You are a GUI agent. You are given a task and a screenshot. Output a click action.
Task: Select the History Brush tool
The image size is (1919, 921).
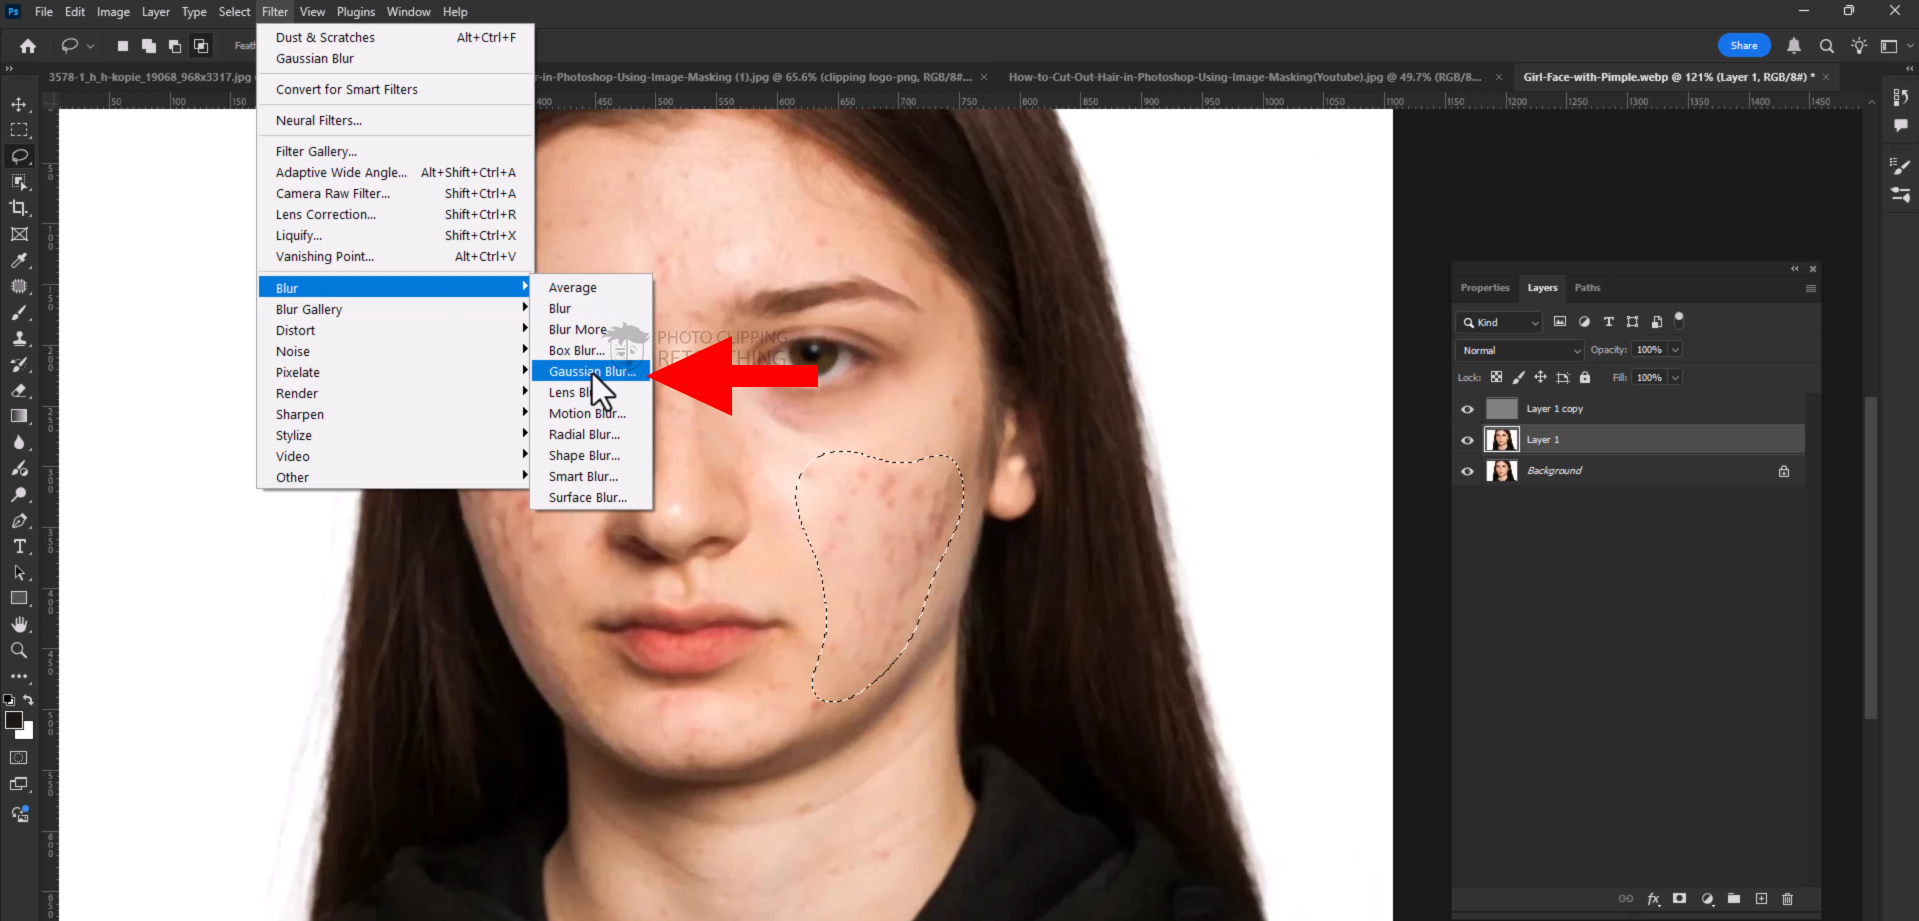pos(19,364)
